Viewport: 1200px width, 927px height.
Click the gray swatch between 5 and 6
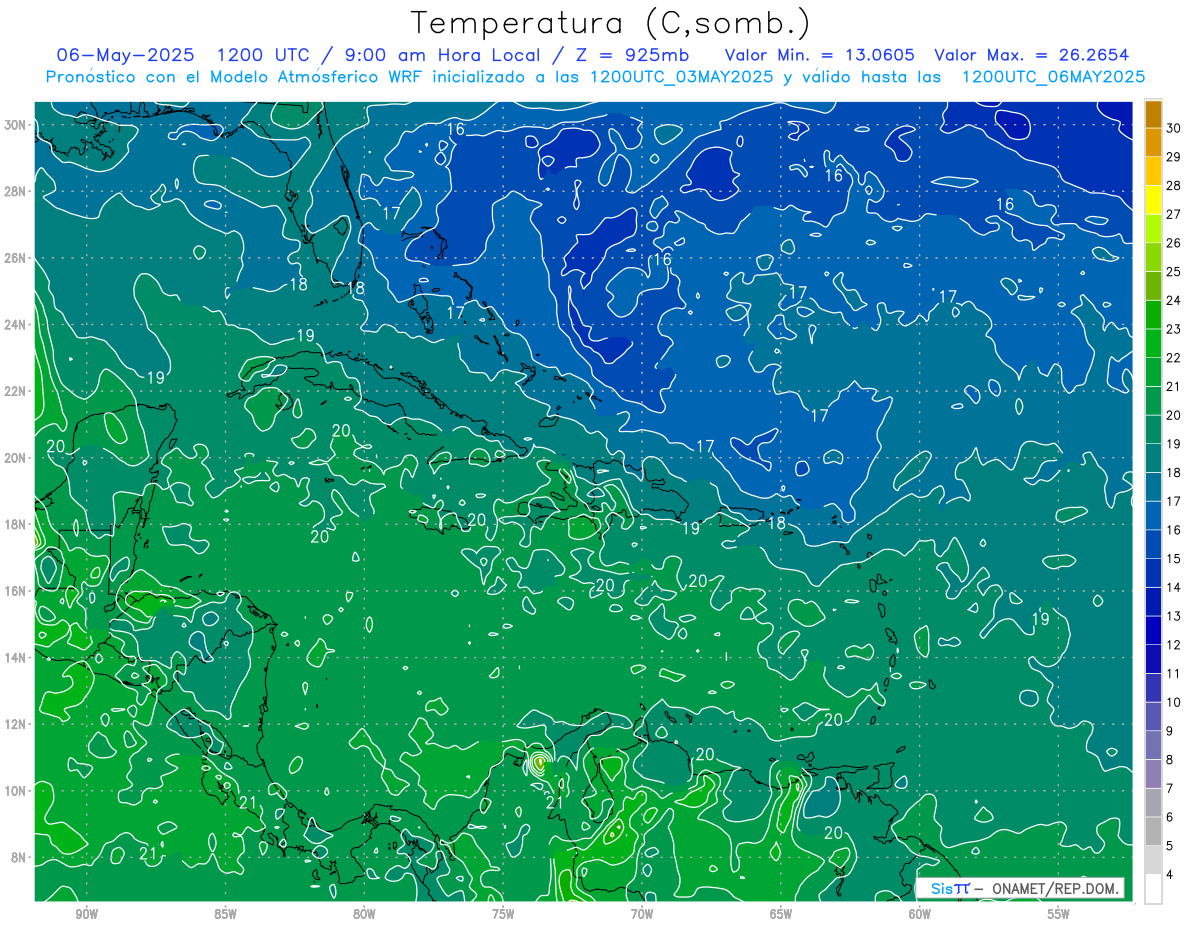tap(1153, 832)
